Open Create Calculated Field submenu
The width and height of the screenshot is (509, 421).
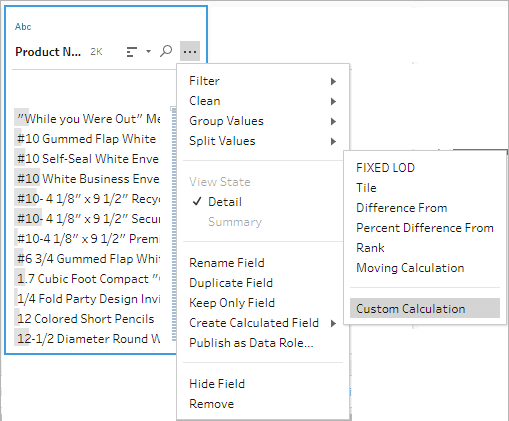(x=263, y=323)
